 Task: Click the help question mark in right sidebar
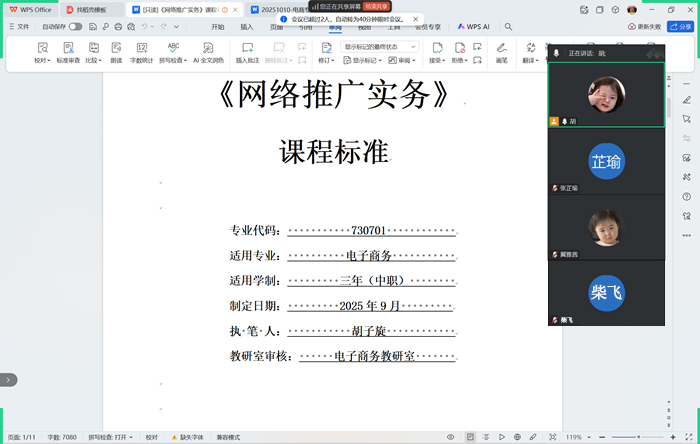point(687,195)
